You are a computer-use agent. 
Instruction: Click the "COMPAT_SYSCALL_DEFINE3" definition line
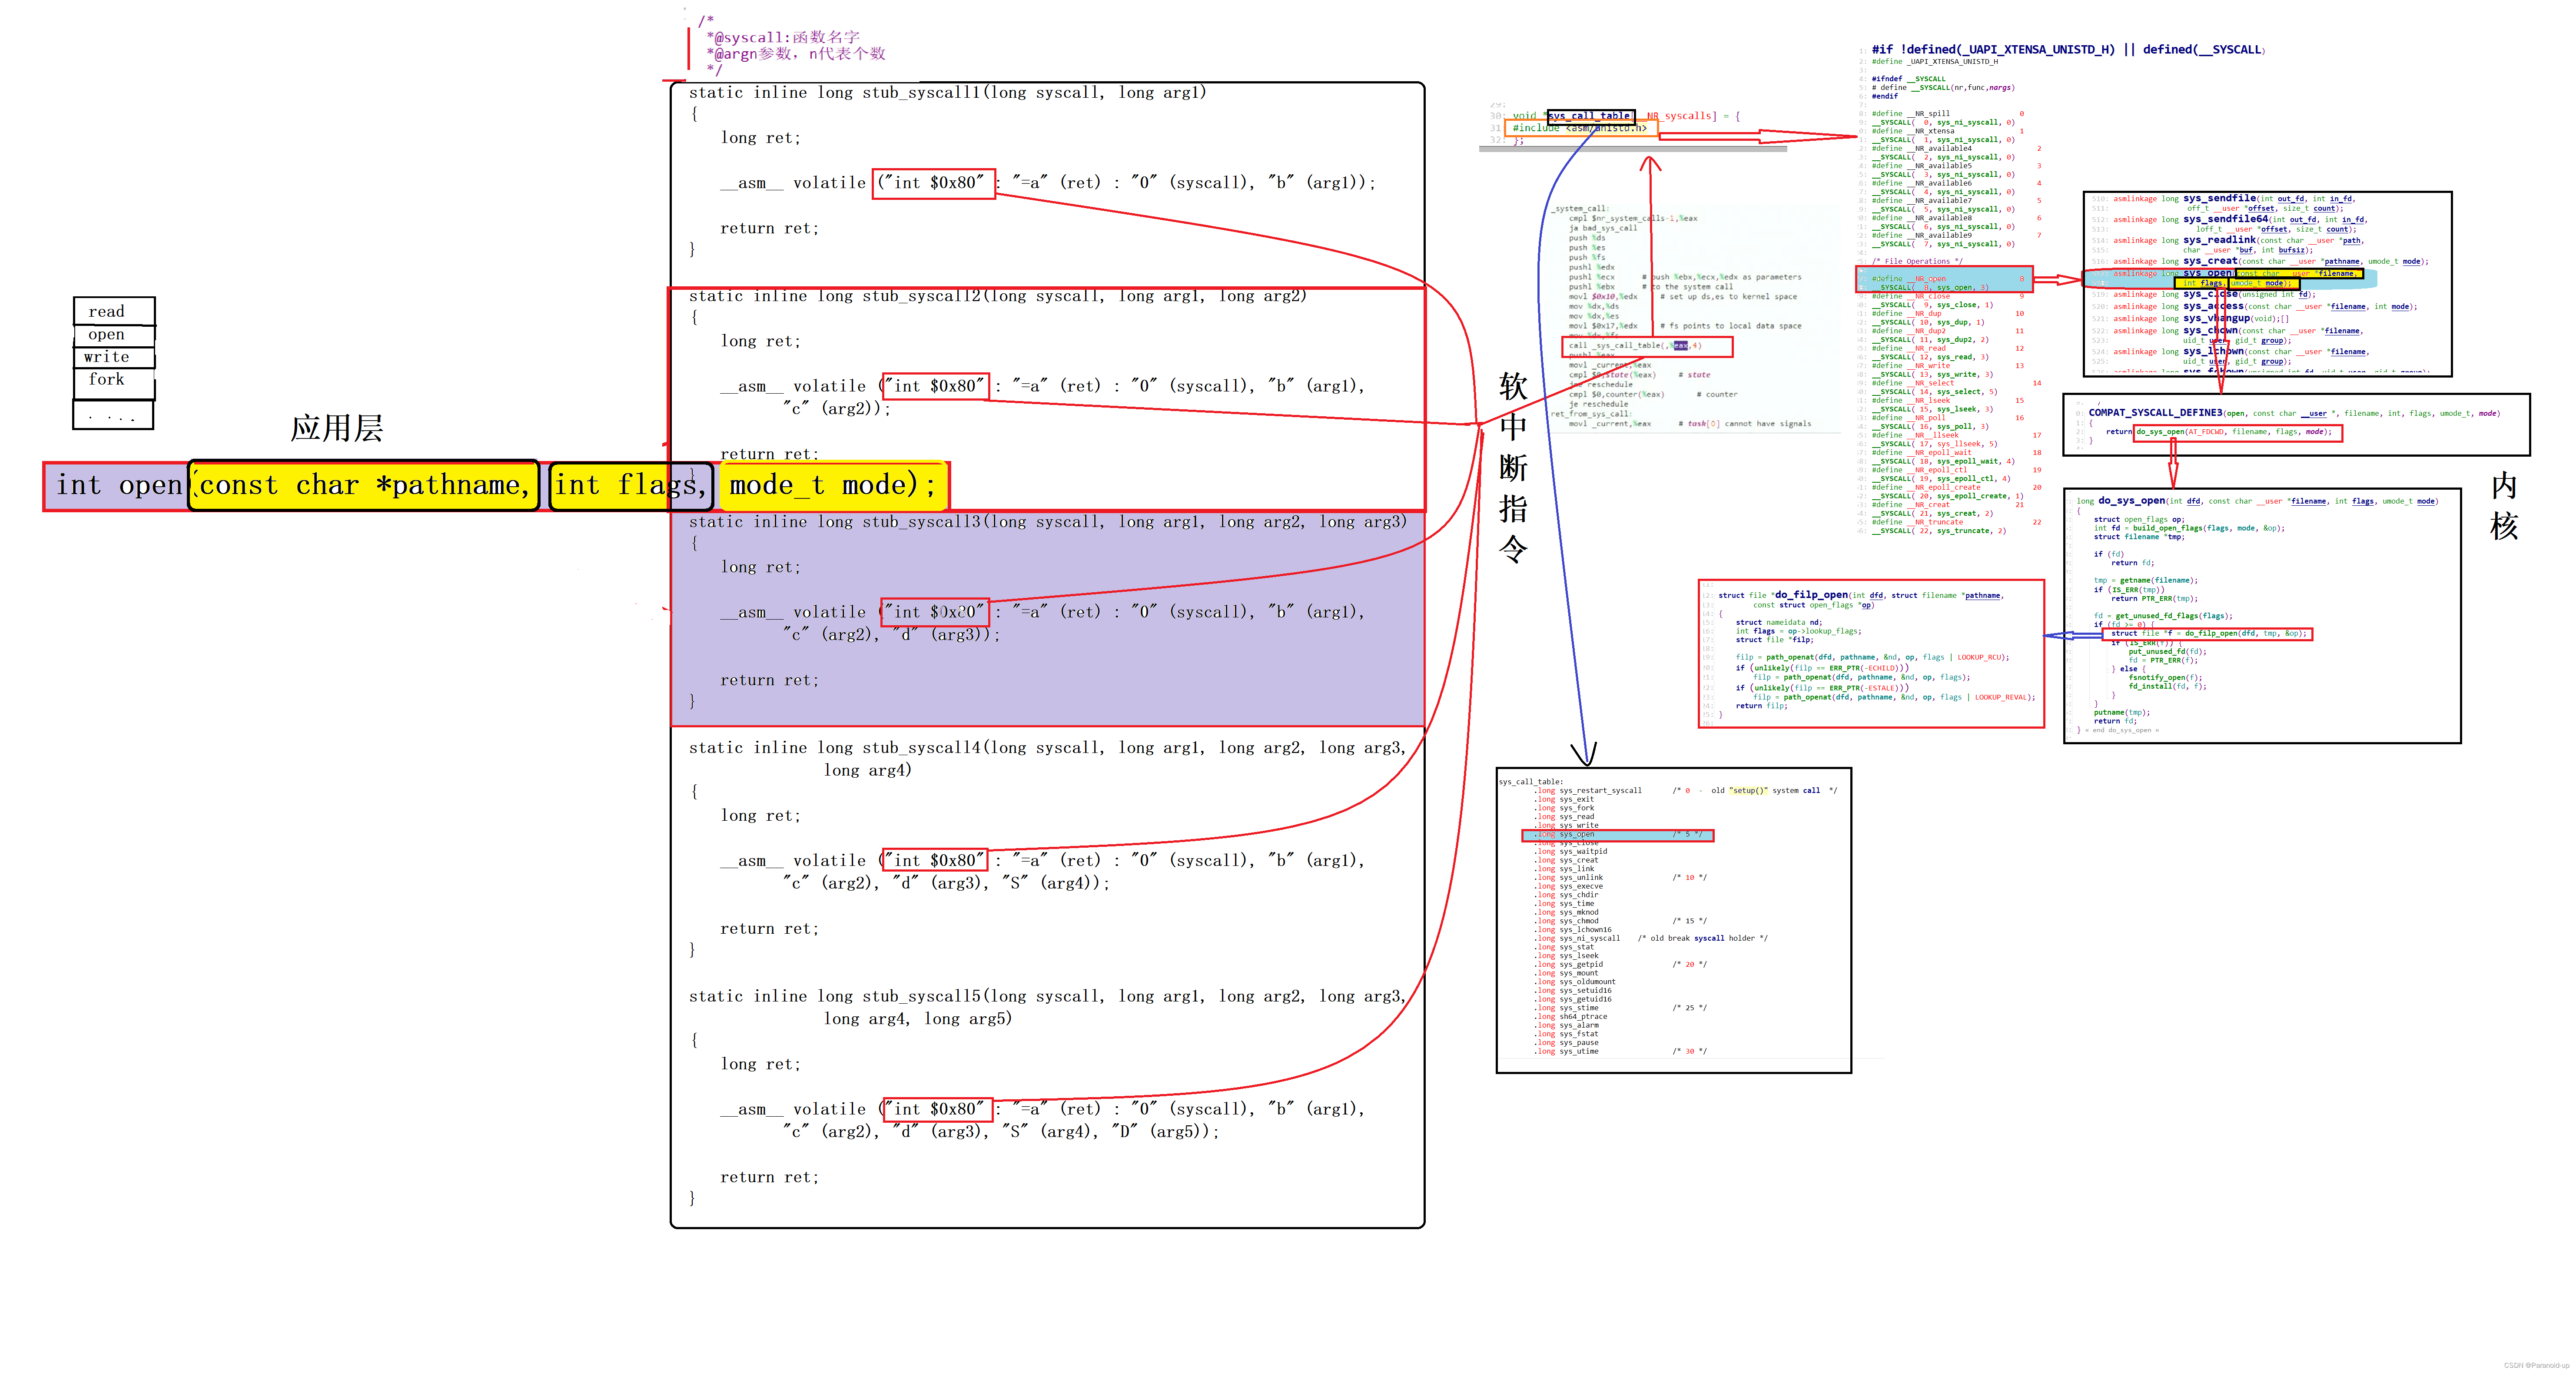[x=2293, y=413]
